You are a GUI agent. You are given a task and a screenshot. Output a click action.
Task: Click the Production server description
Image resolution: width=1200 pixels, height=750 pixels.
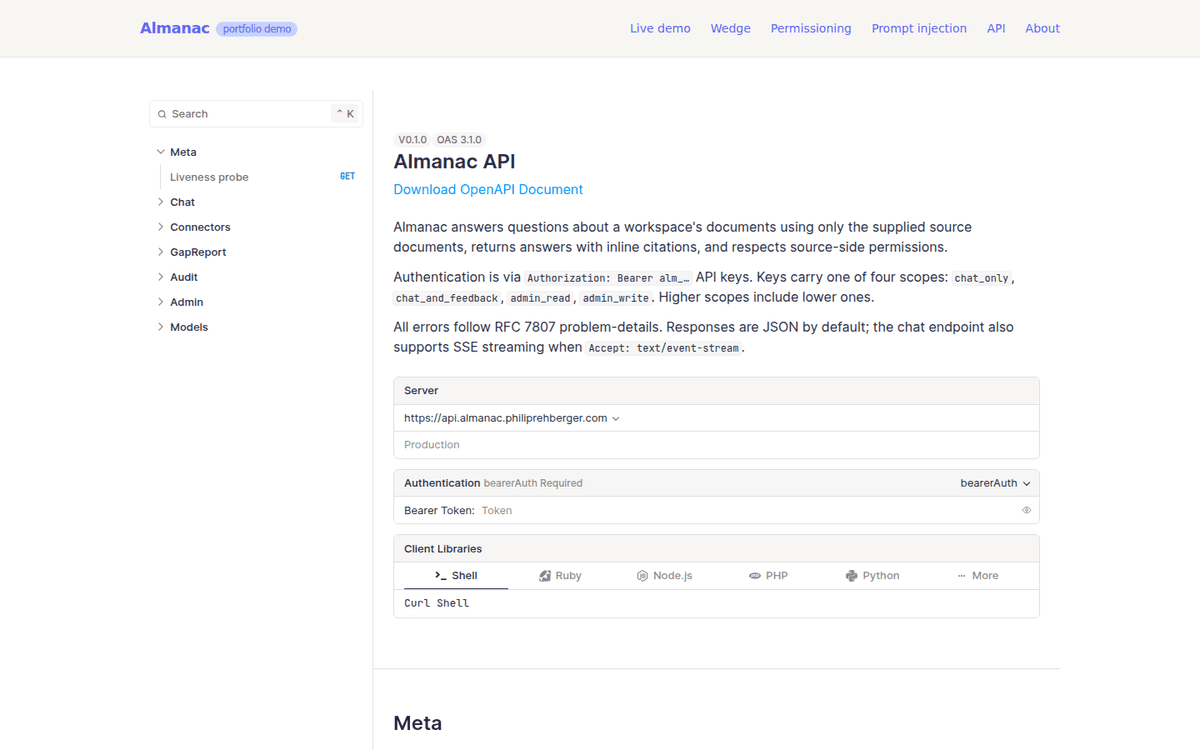tap(432, 444)
